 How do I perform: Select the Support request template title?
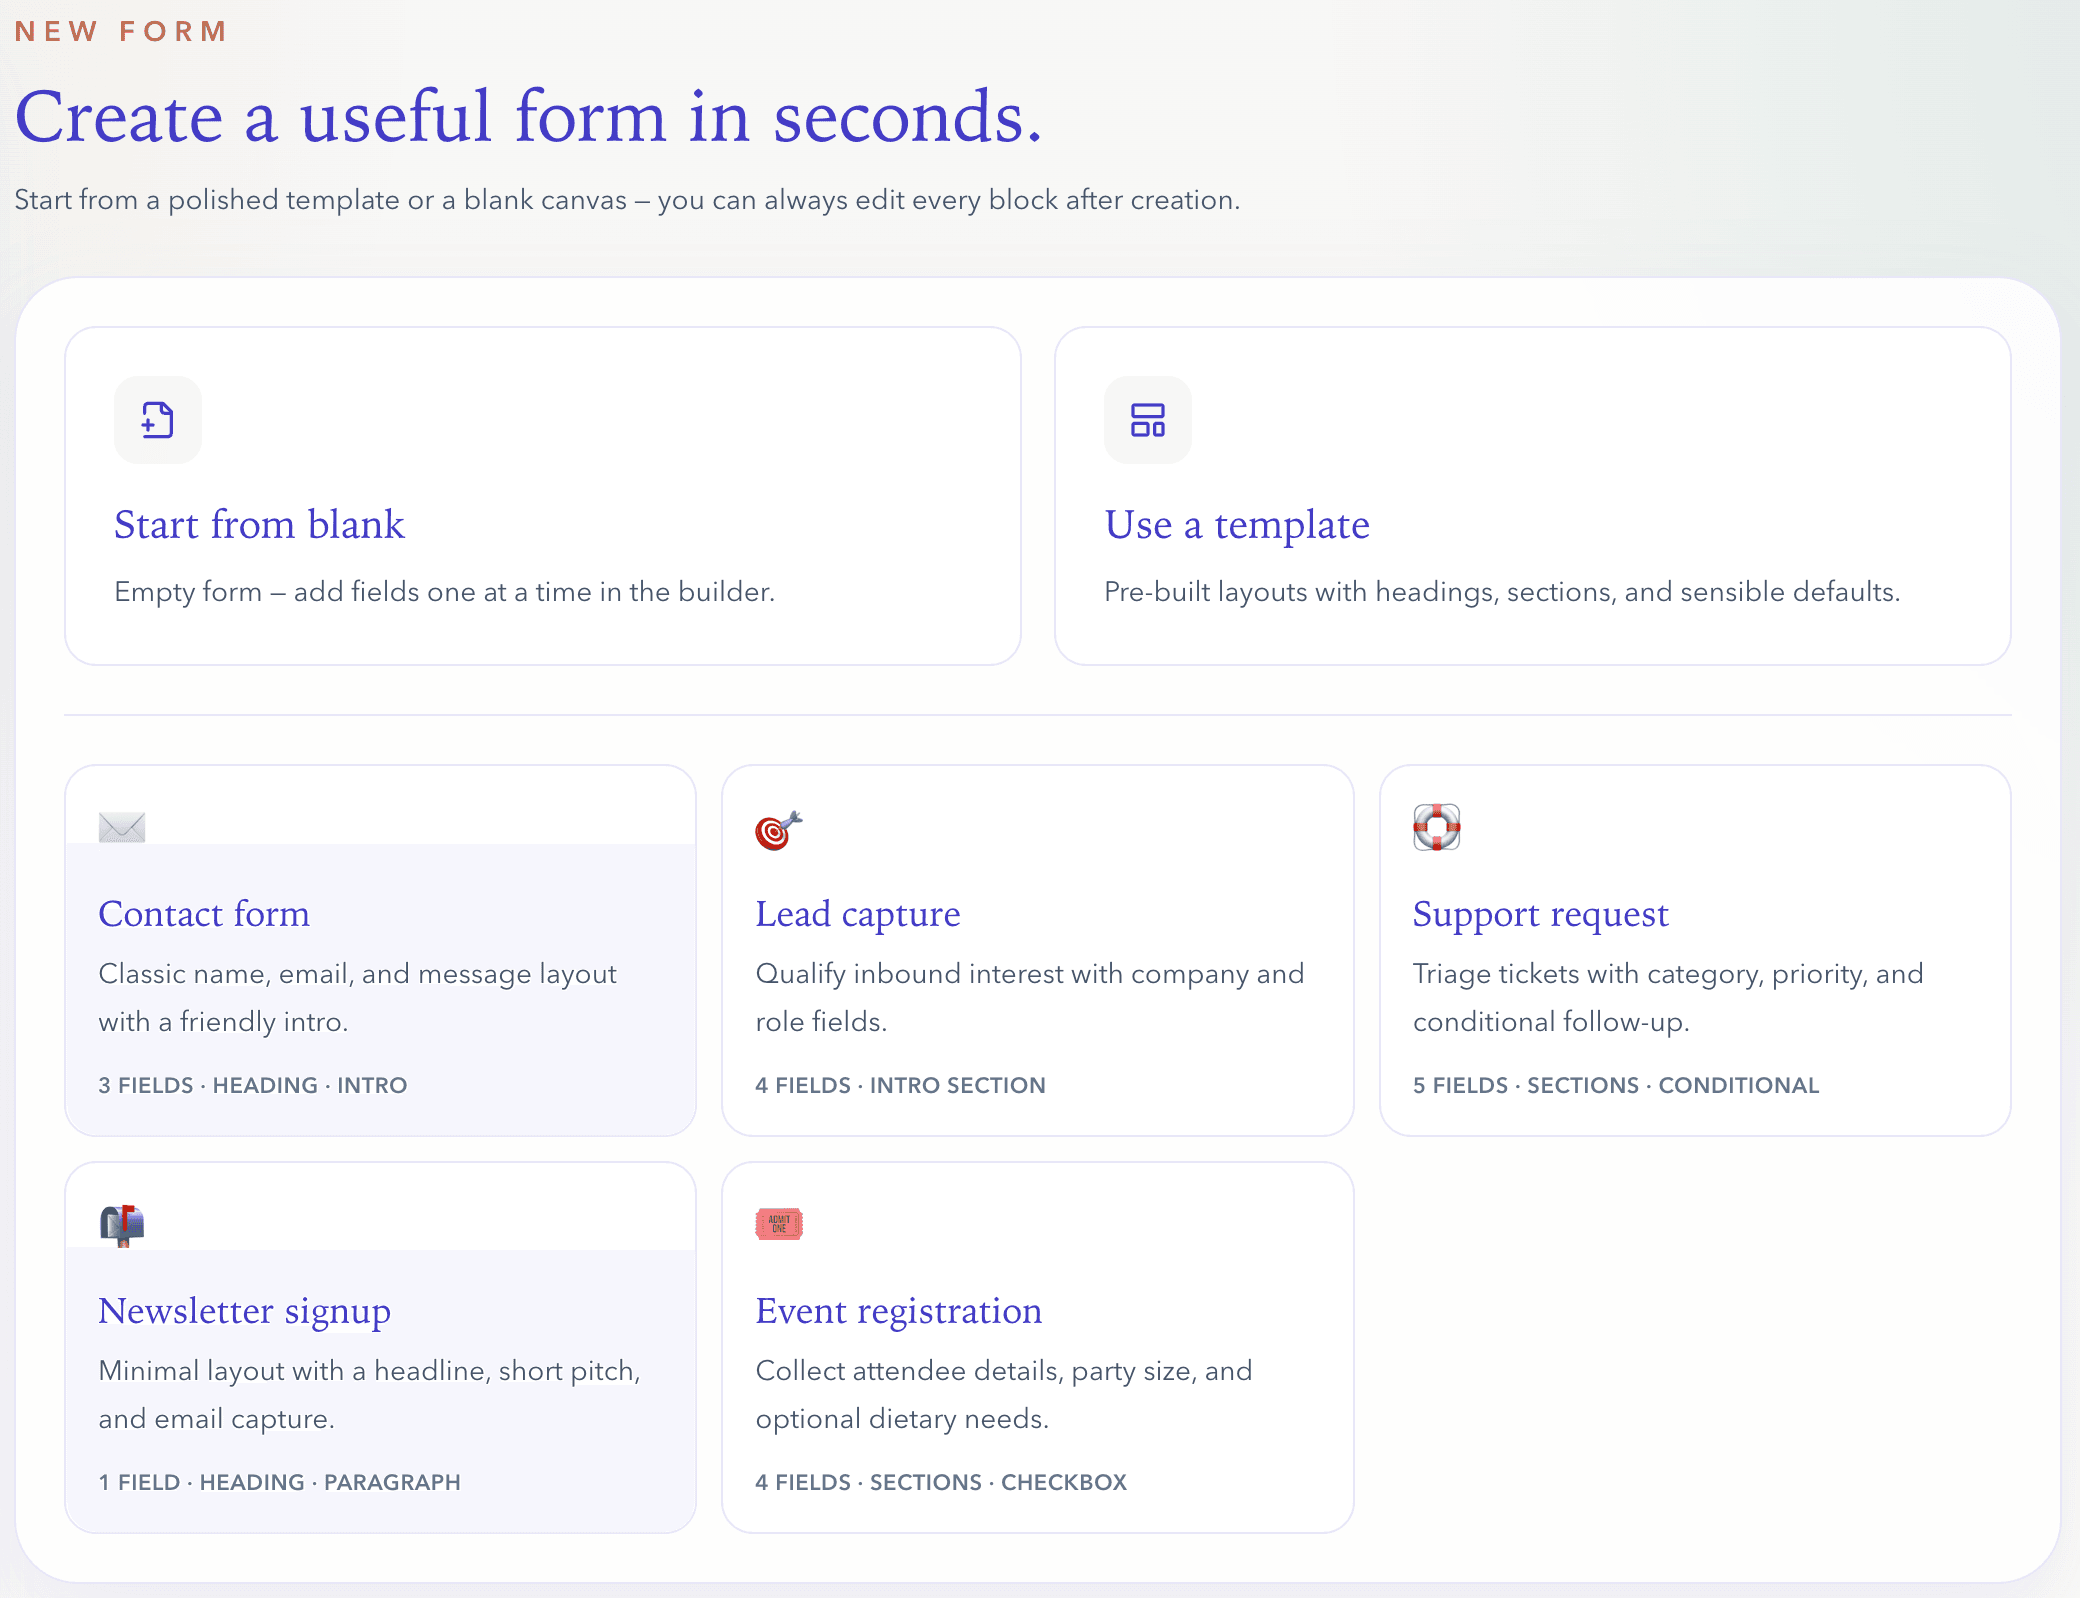coord(1540,914)
